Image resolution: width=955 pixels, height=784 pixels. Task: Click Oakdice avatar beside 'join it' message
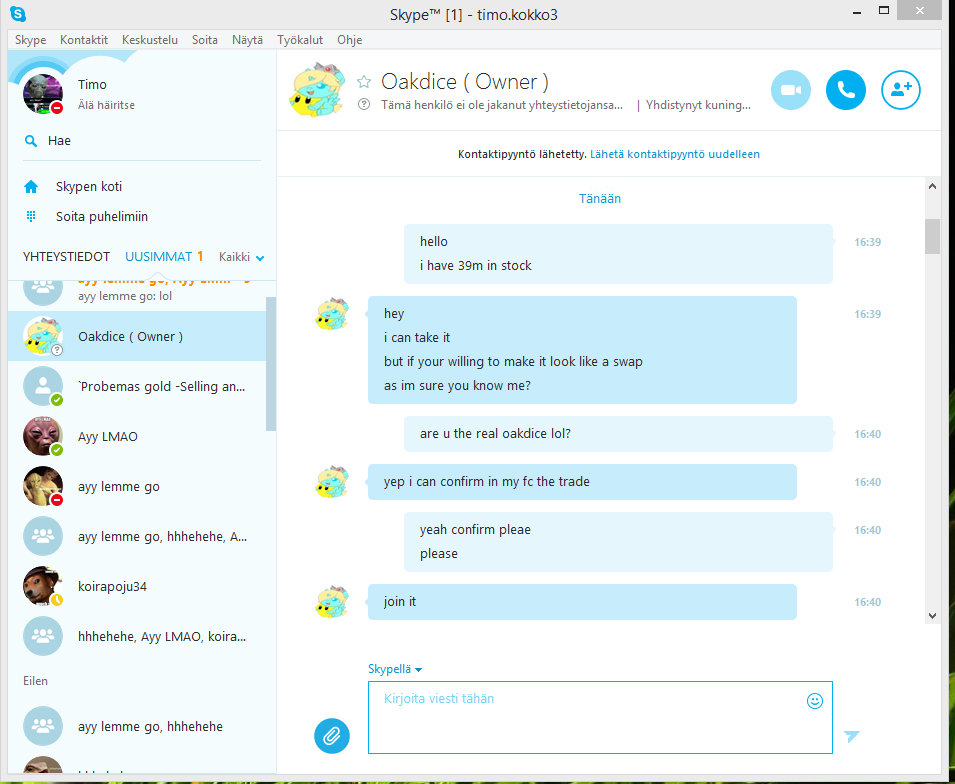pyautogui.click(x=332, y=602)
